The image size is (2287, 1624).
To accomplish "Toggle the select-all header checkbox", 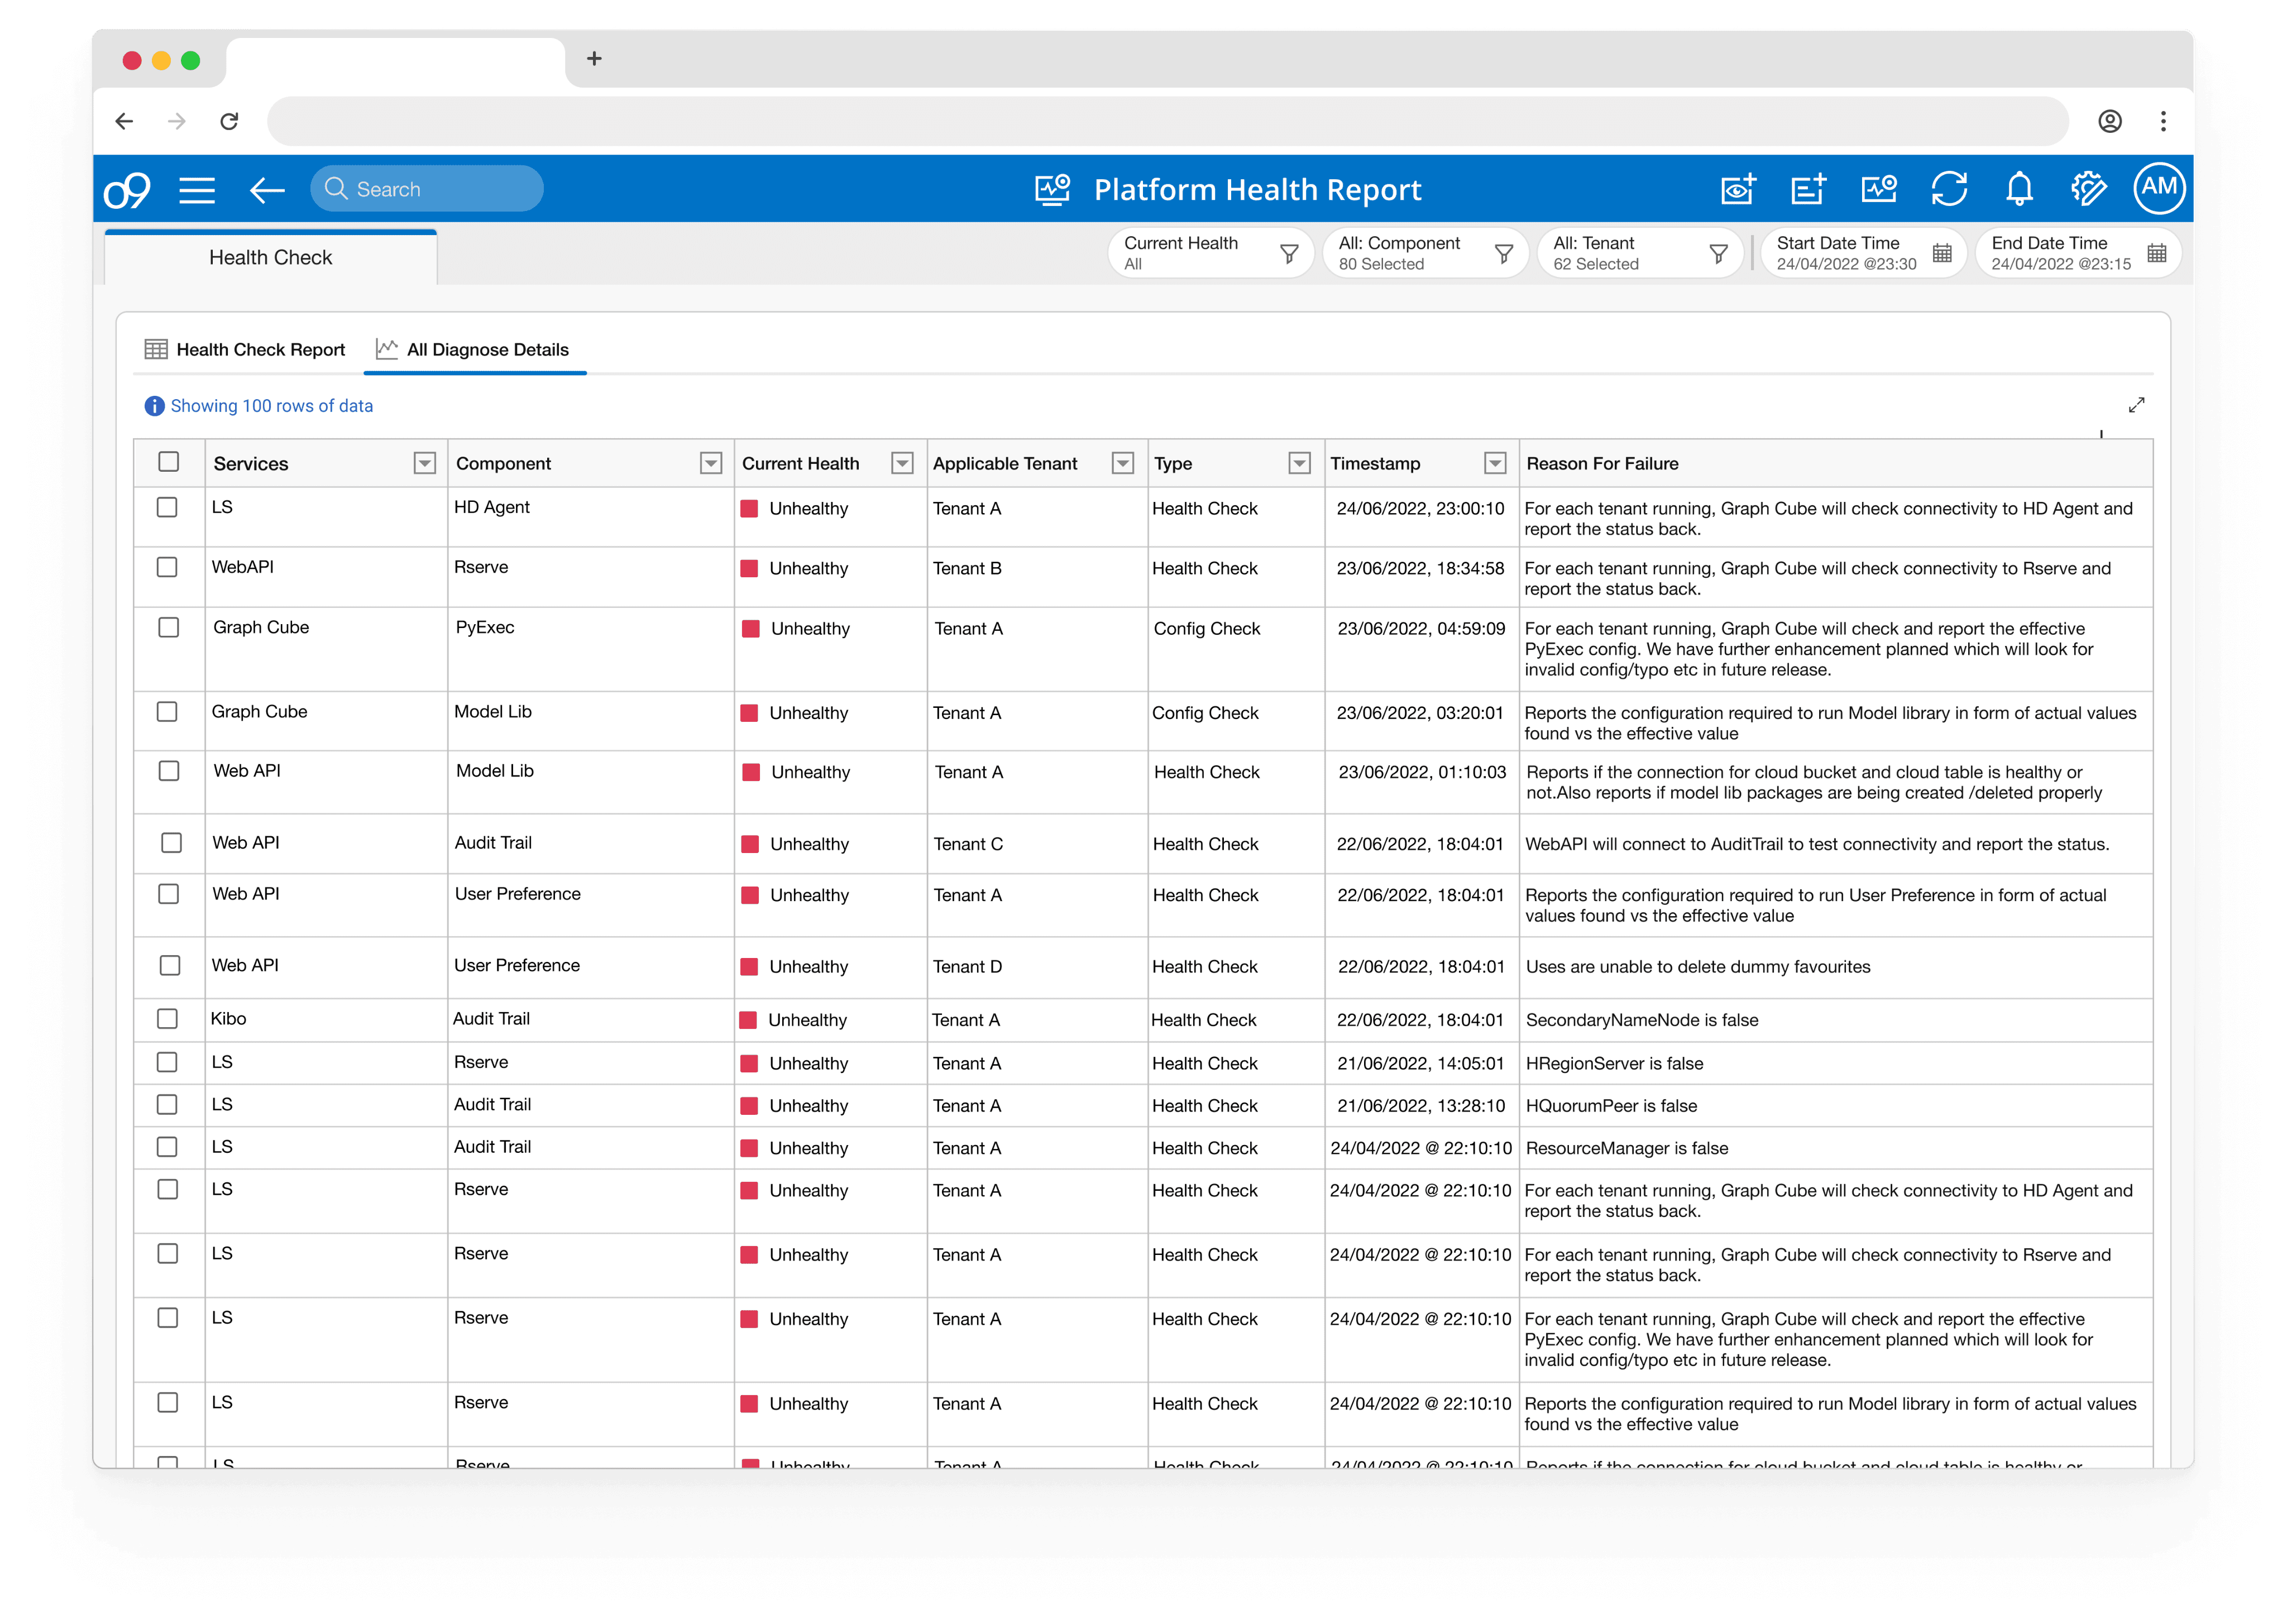I will click(169, 462).
